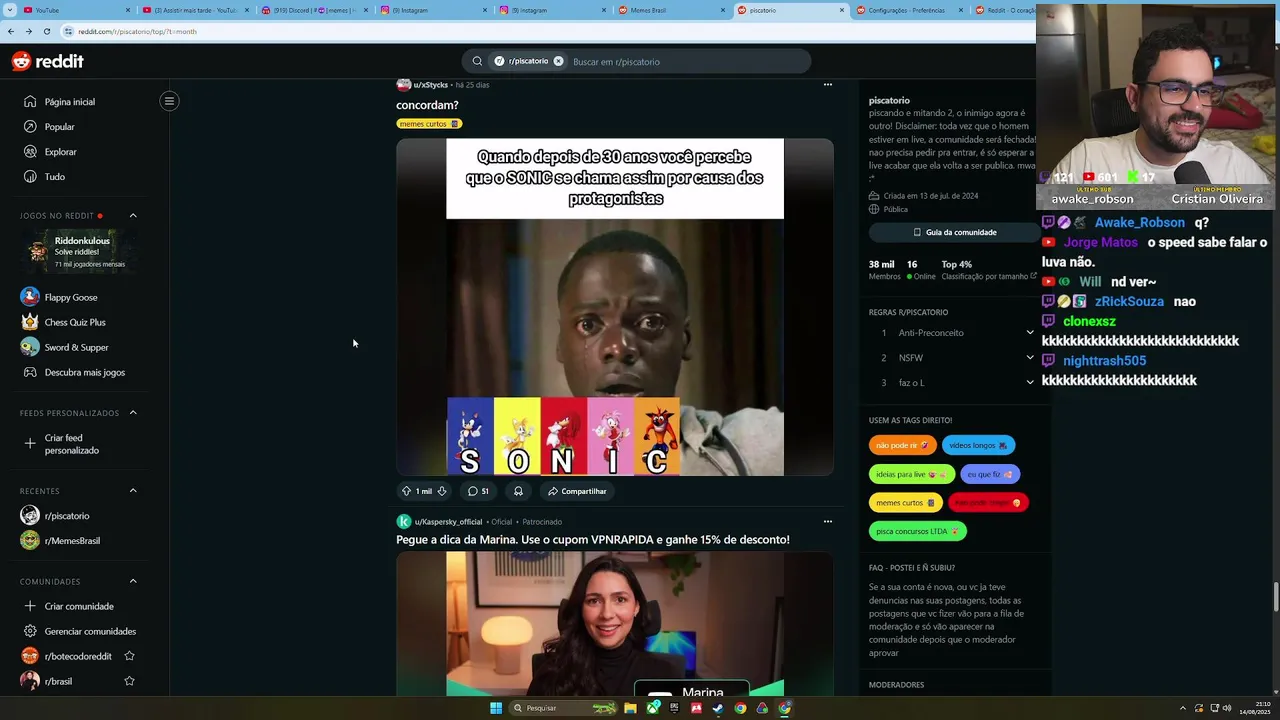Collapse the Jogos no Reddit section
This screenshot has height=720, width=1280.
coord(133,215)
